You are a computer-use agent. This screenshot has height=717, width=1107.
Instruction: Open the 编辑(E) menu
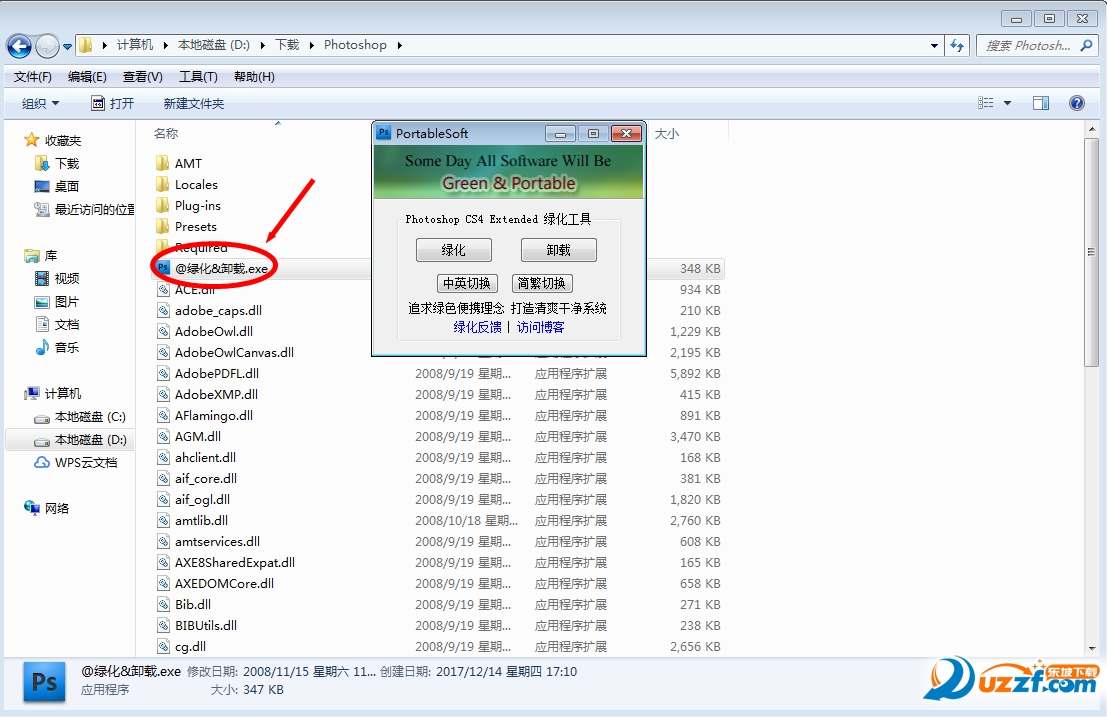(x=87, y=76)
